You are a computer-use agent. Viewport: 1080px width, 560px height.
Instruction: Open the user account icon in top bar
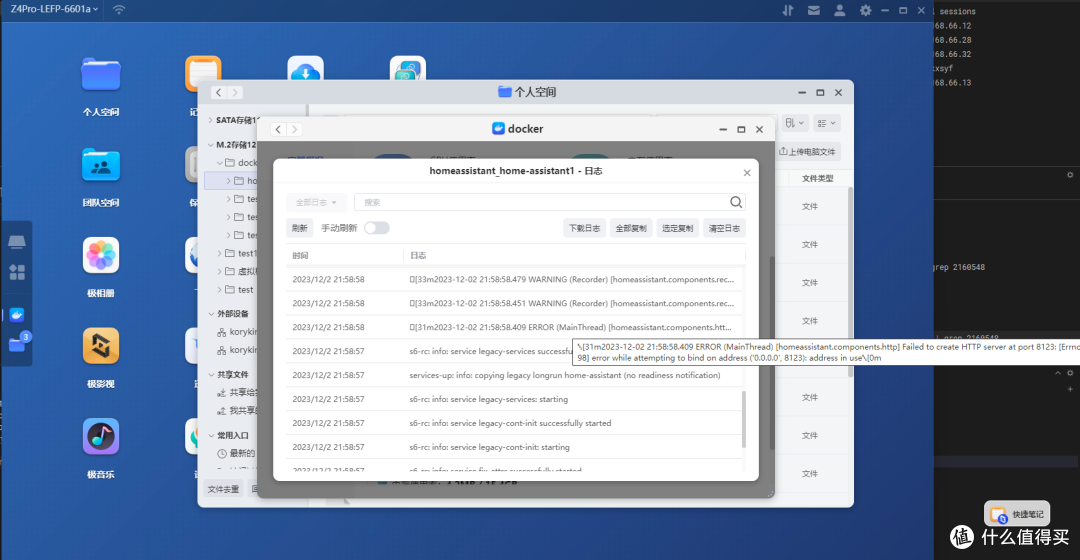840,10
